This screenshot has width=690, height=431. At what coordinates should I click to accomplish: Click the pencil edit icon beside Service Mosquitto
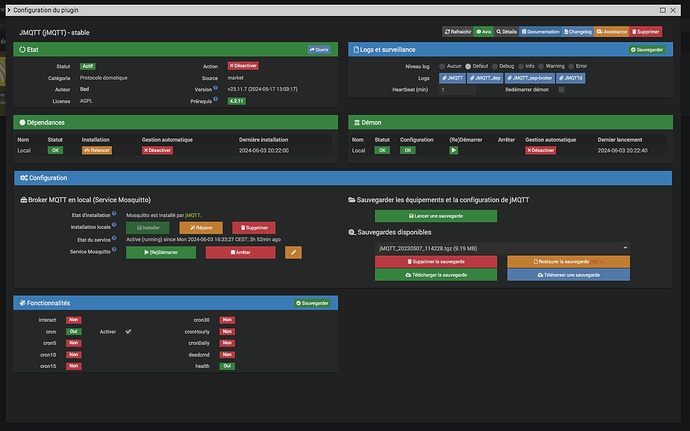(293, 252)
